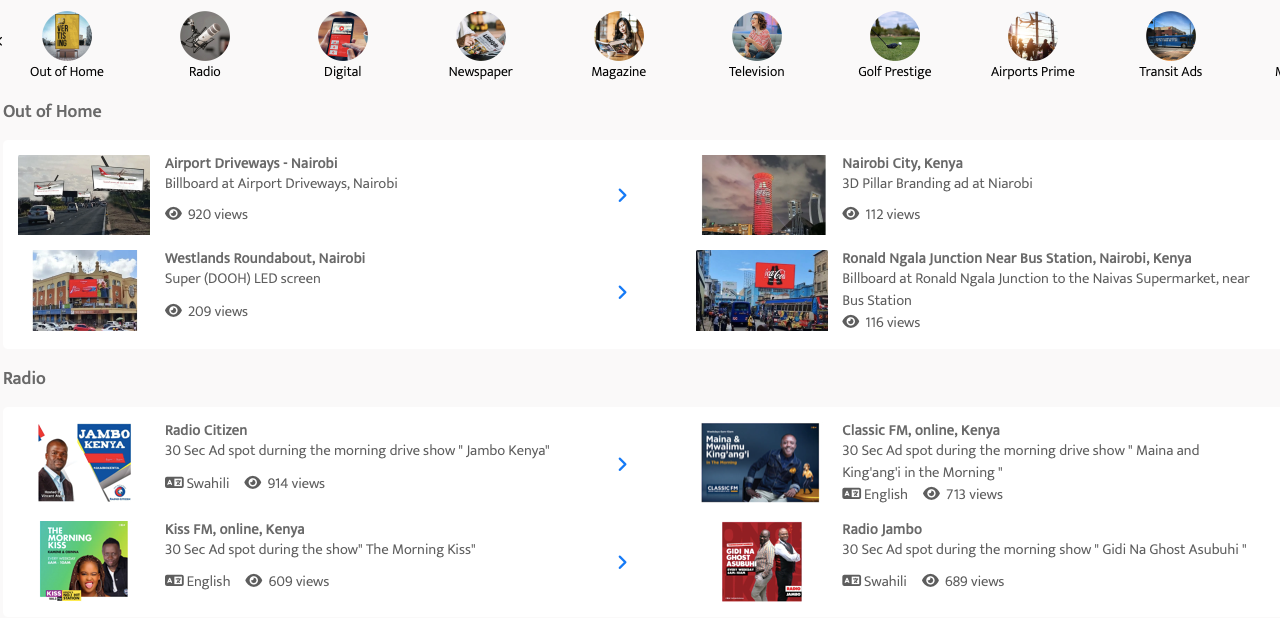1280x618 pixels.
Task: Open Ronald Ngala Junction listing title
Action: [1017, 258]
